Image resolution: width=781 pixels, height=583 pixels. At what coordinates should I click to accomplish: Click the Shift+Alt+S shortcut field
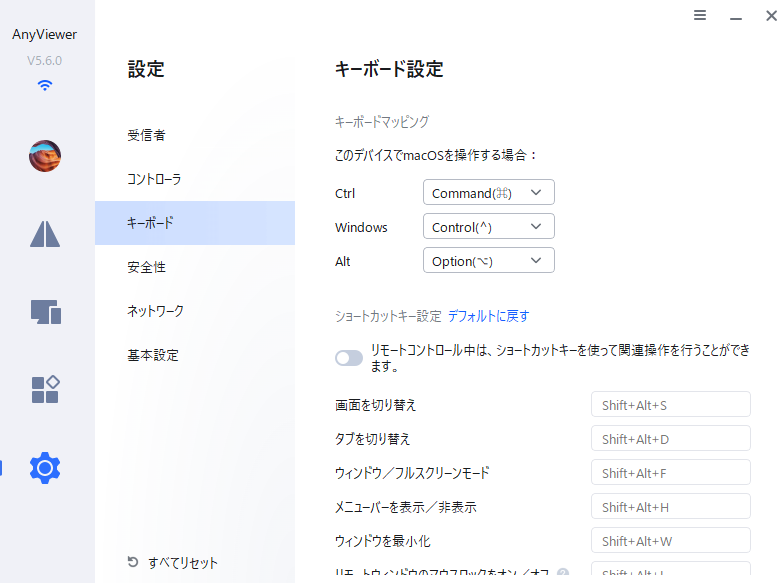670,404
